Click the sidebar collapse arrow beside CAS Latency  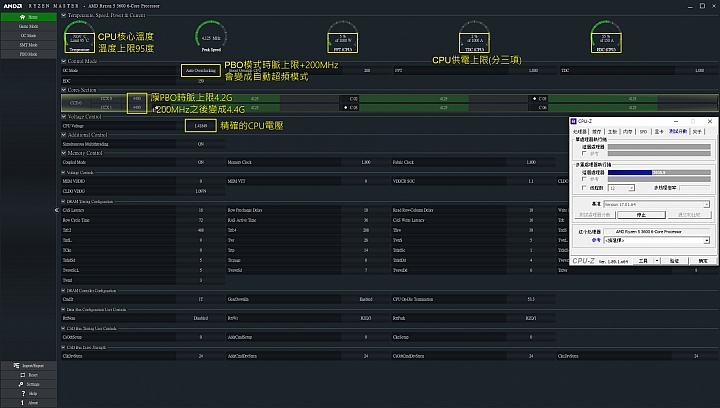(x=57, y=210)
